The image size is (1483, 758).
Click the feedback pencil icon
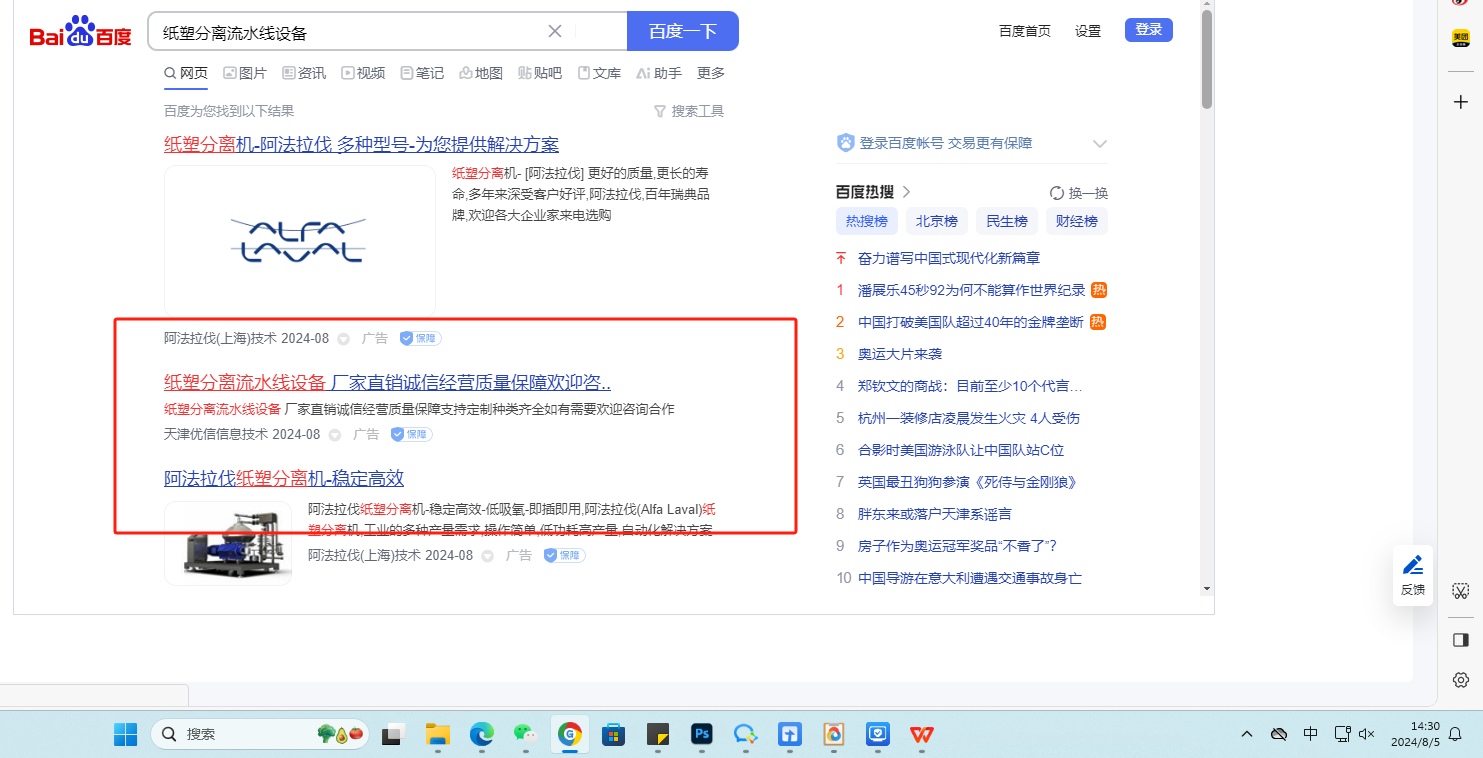(1412, 566)
